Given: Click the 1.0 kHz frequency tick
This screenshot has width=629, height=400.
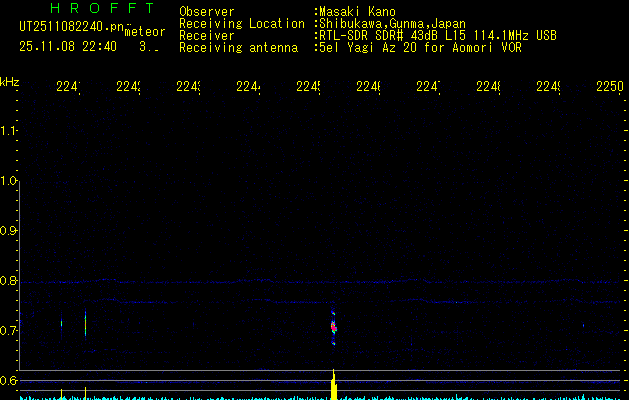Looking at the screenshot, I should 10,181.
